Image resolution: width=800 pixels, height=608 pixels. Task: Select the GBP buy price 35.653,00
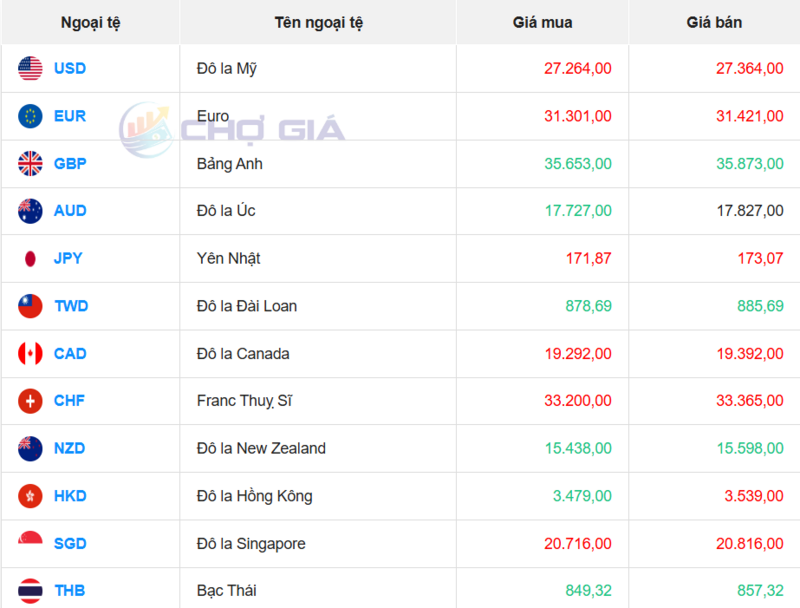[577, 164]
